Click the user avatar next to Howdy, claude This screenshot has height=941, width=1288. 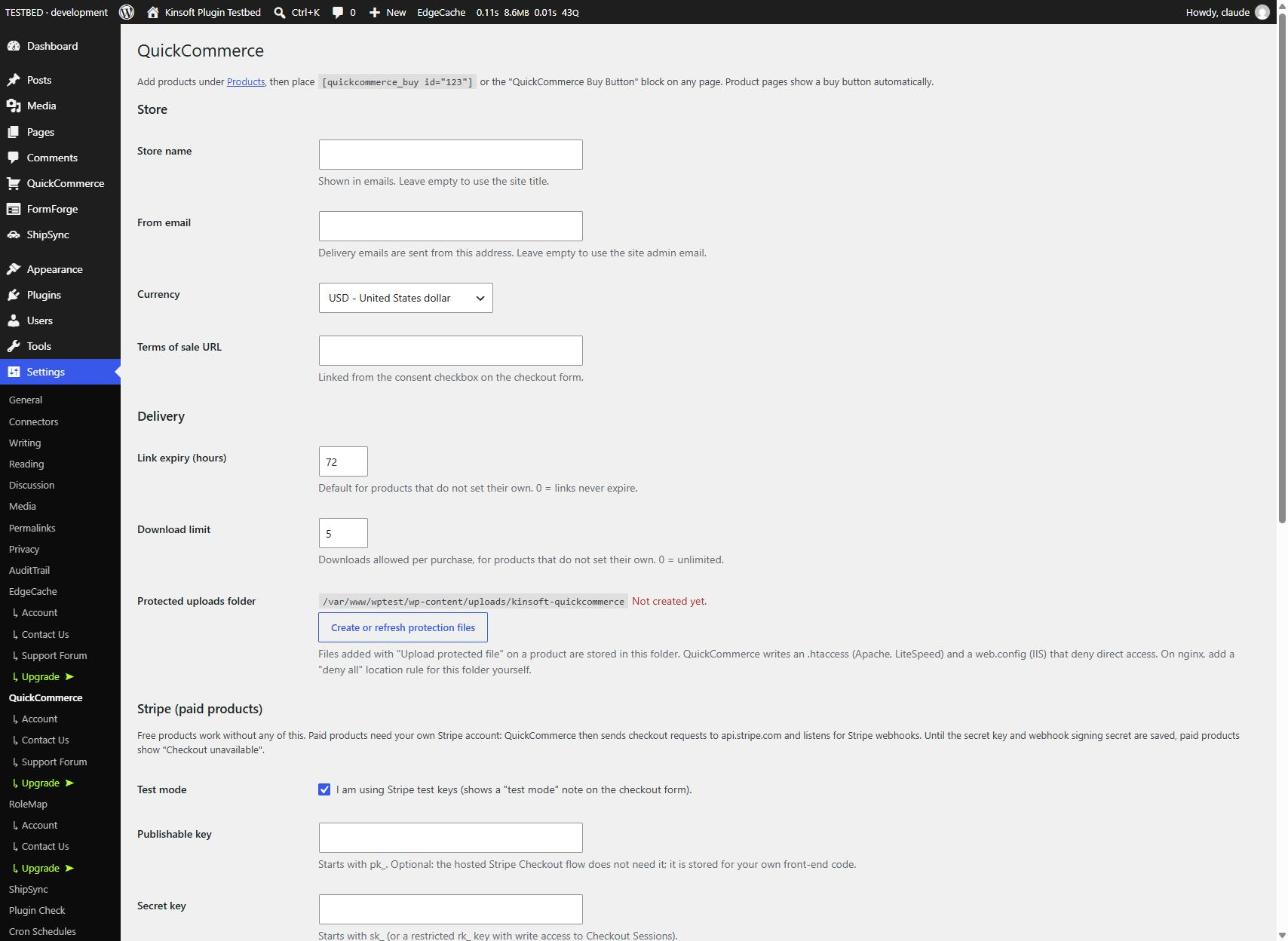click(x=1262, y=12)
